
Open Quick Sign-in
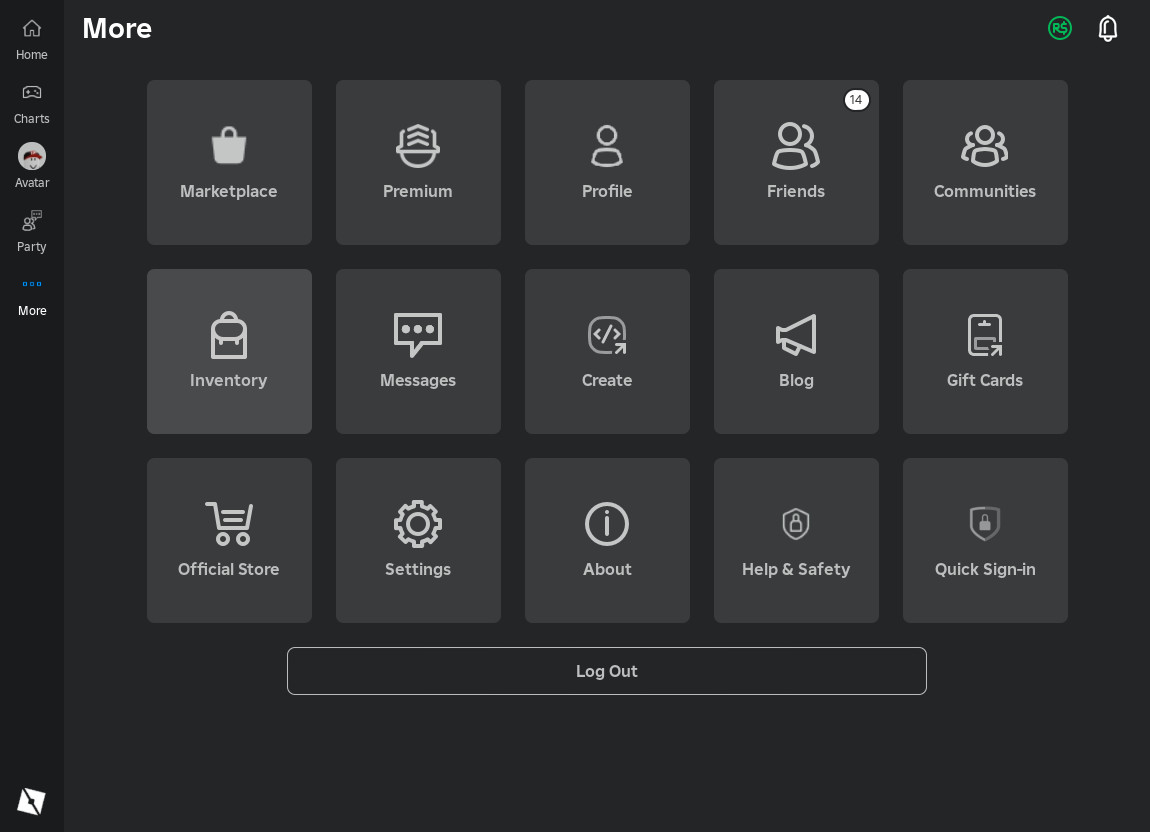(985, 540)
